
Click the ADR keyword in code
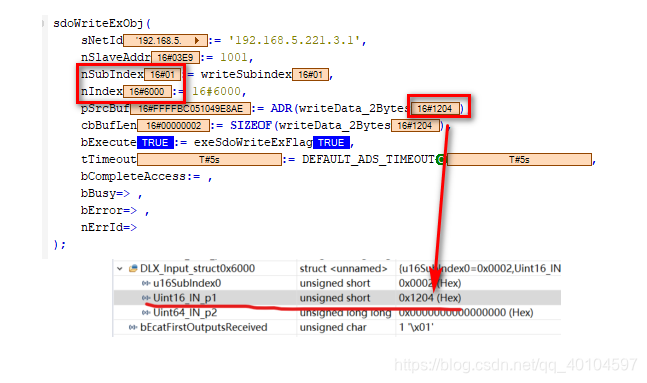tap(281, 109)
